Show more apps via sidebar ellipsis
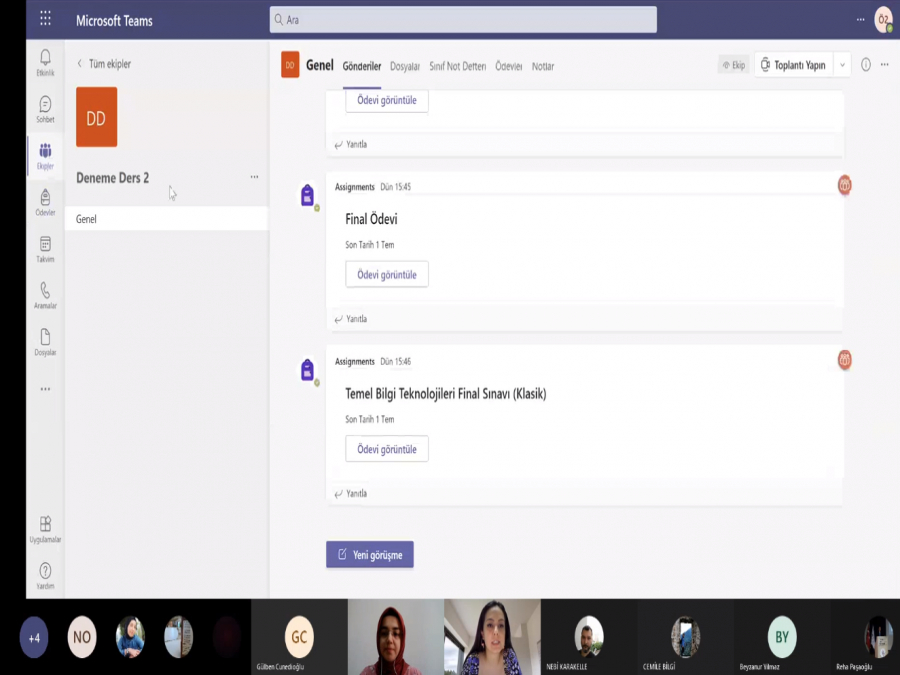 [45, 389]
